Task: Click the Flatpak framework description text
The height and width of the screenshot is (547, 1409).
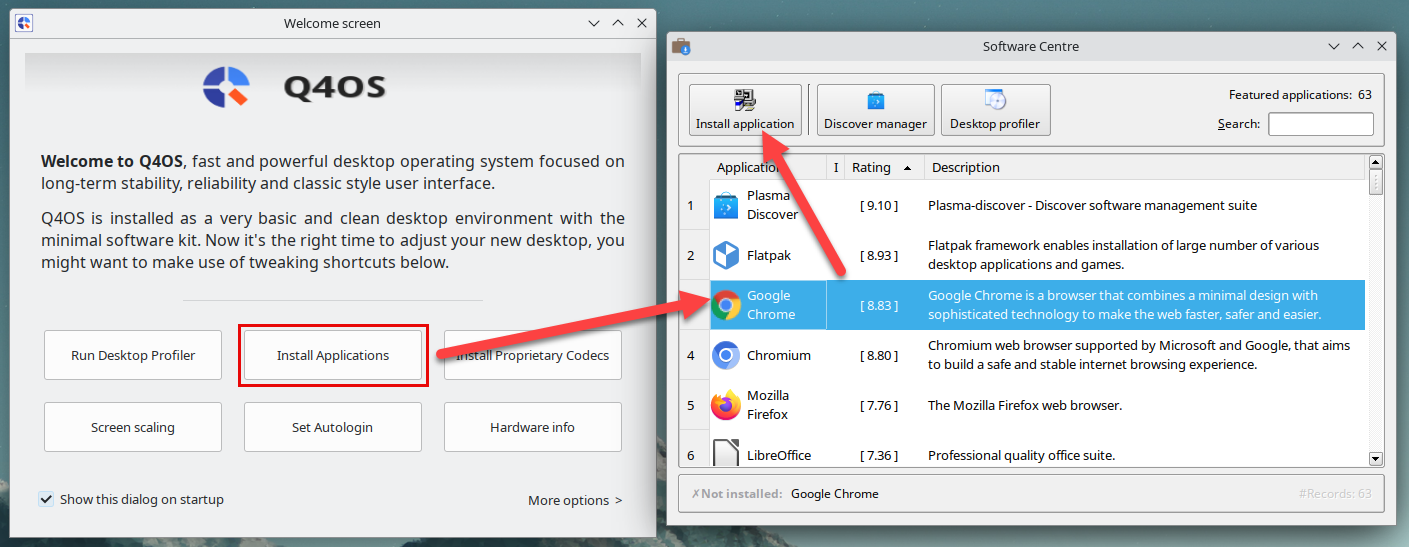Action: [1124, 255]
